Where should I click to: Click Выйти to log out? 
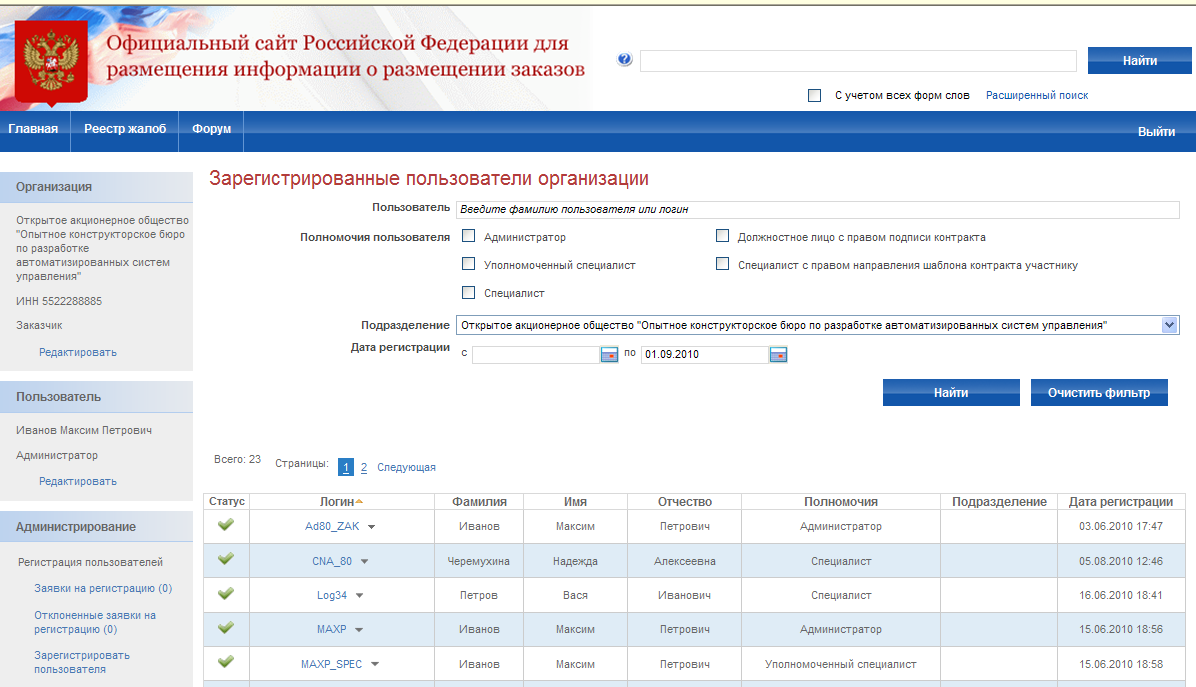(1156, 132)
